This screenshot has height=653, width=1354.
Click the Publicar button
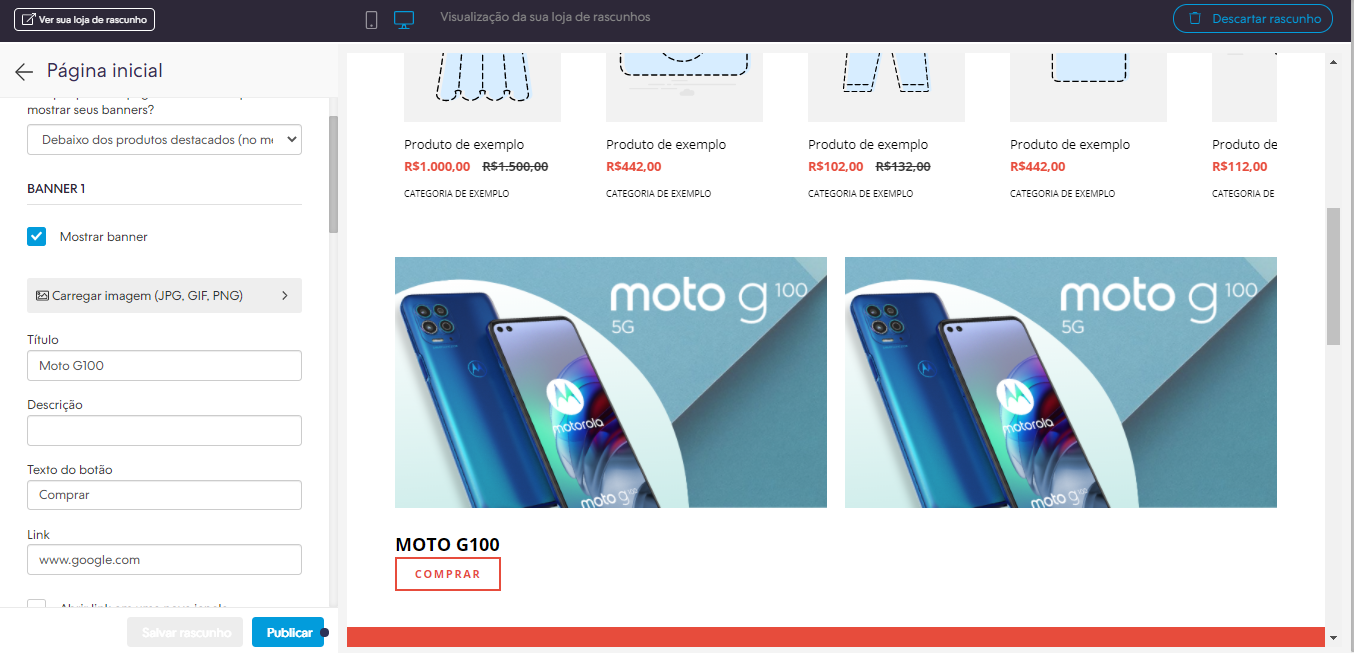[289, 632]
